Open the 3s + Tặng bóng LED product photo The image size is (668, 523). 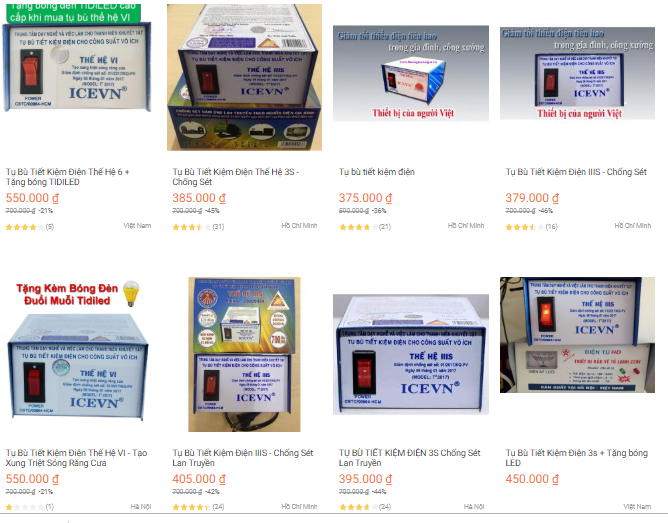577,335
